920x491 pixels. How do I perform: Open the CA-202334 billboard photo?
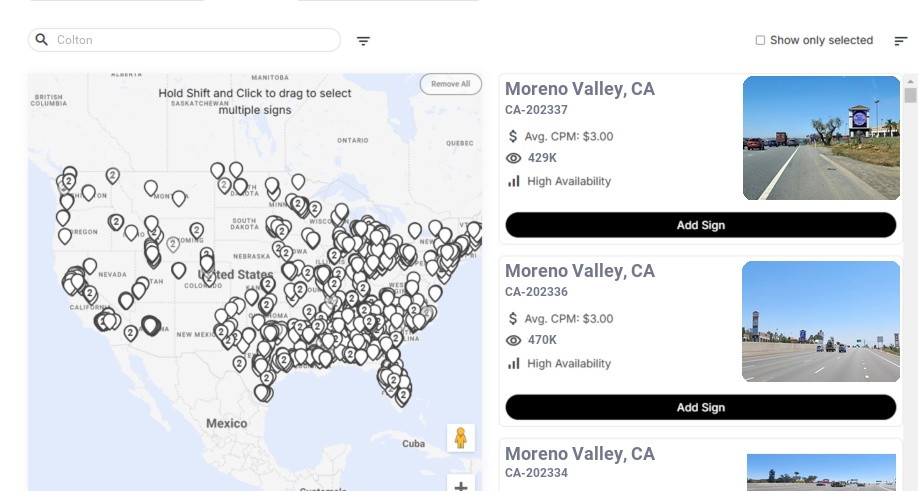tap(821, 472)
